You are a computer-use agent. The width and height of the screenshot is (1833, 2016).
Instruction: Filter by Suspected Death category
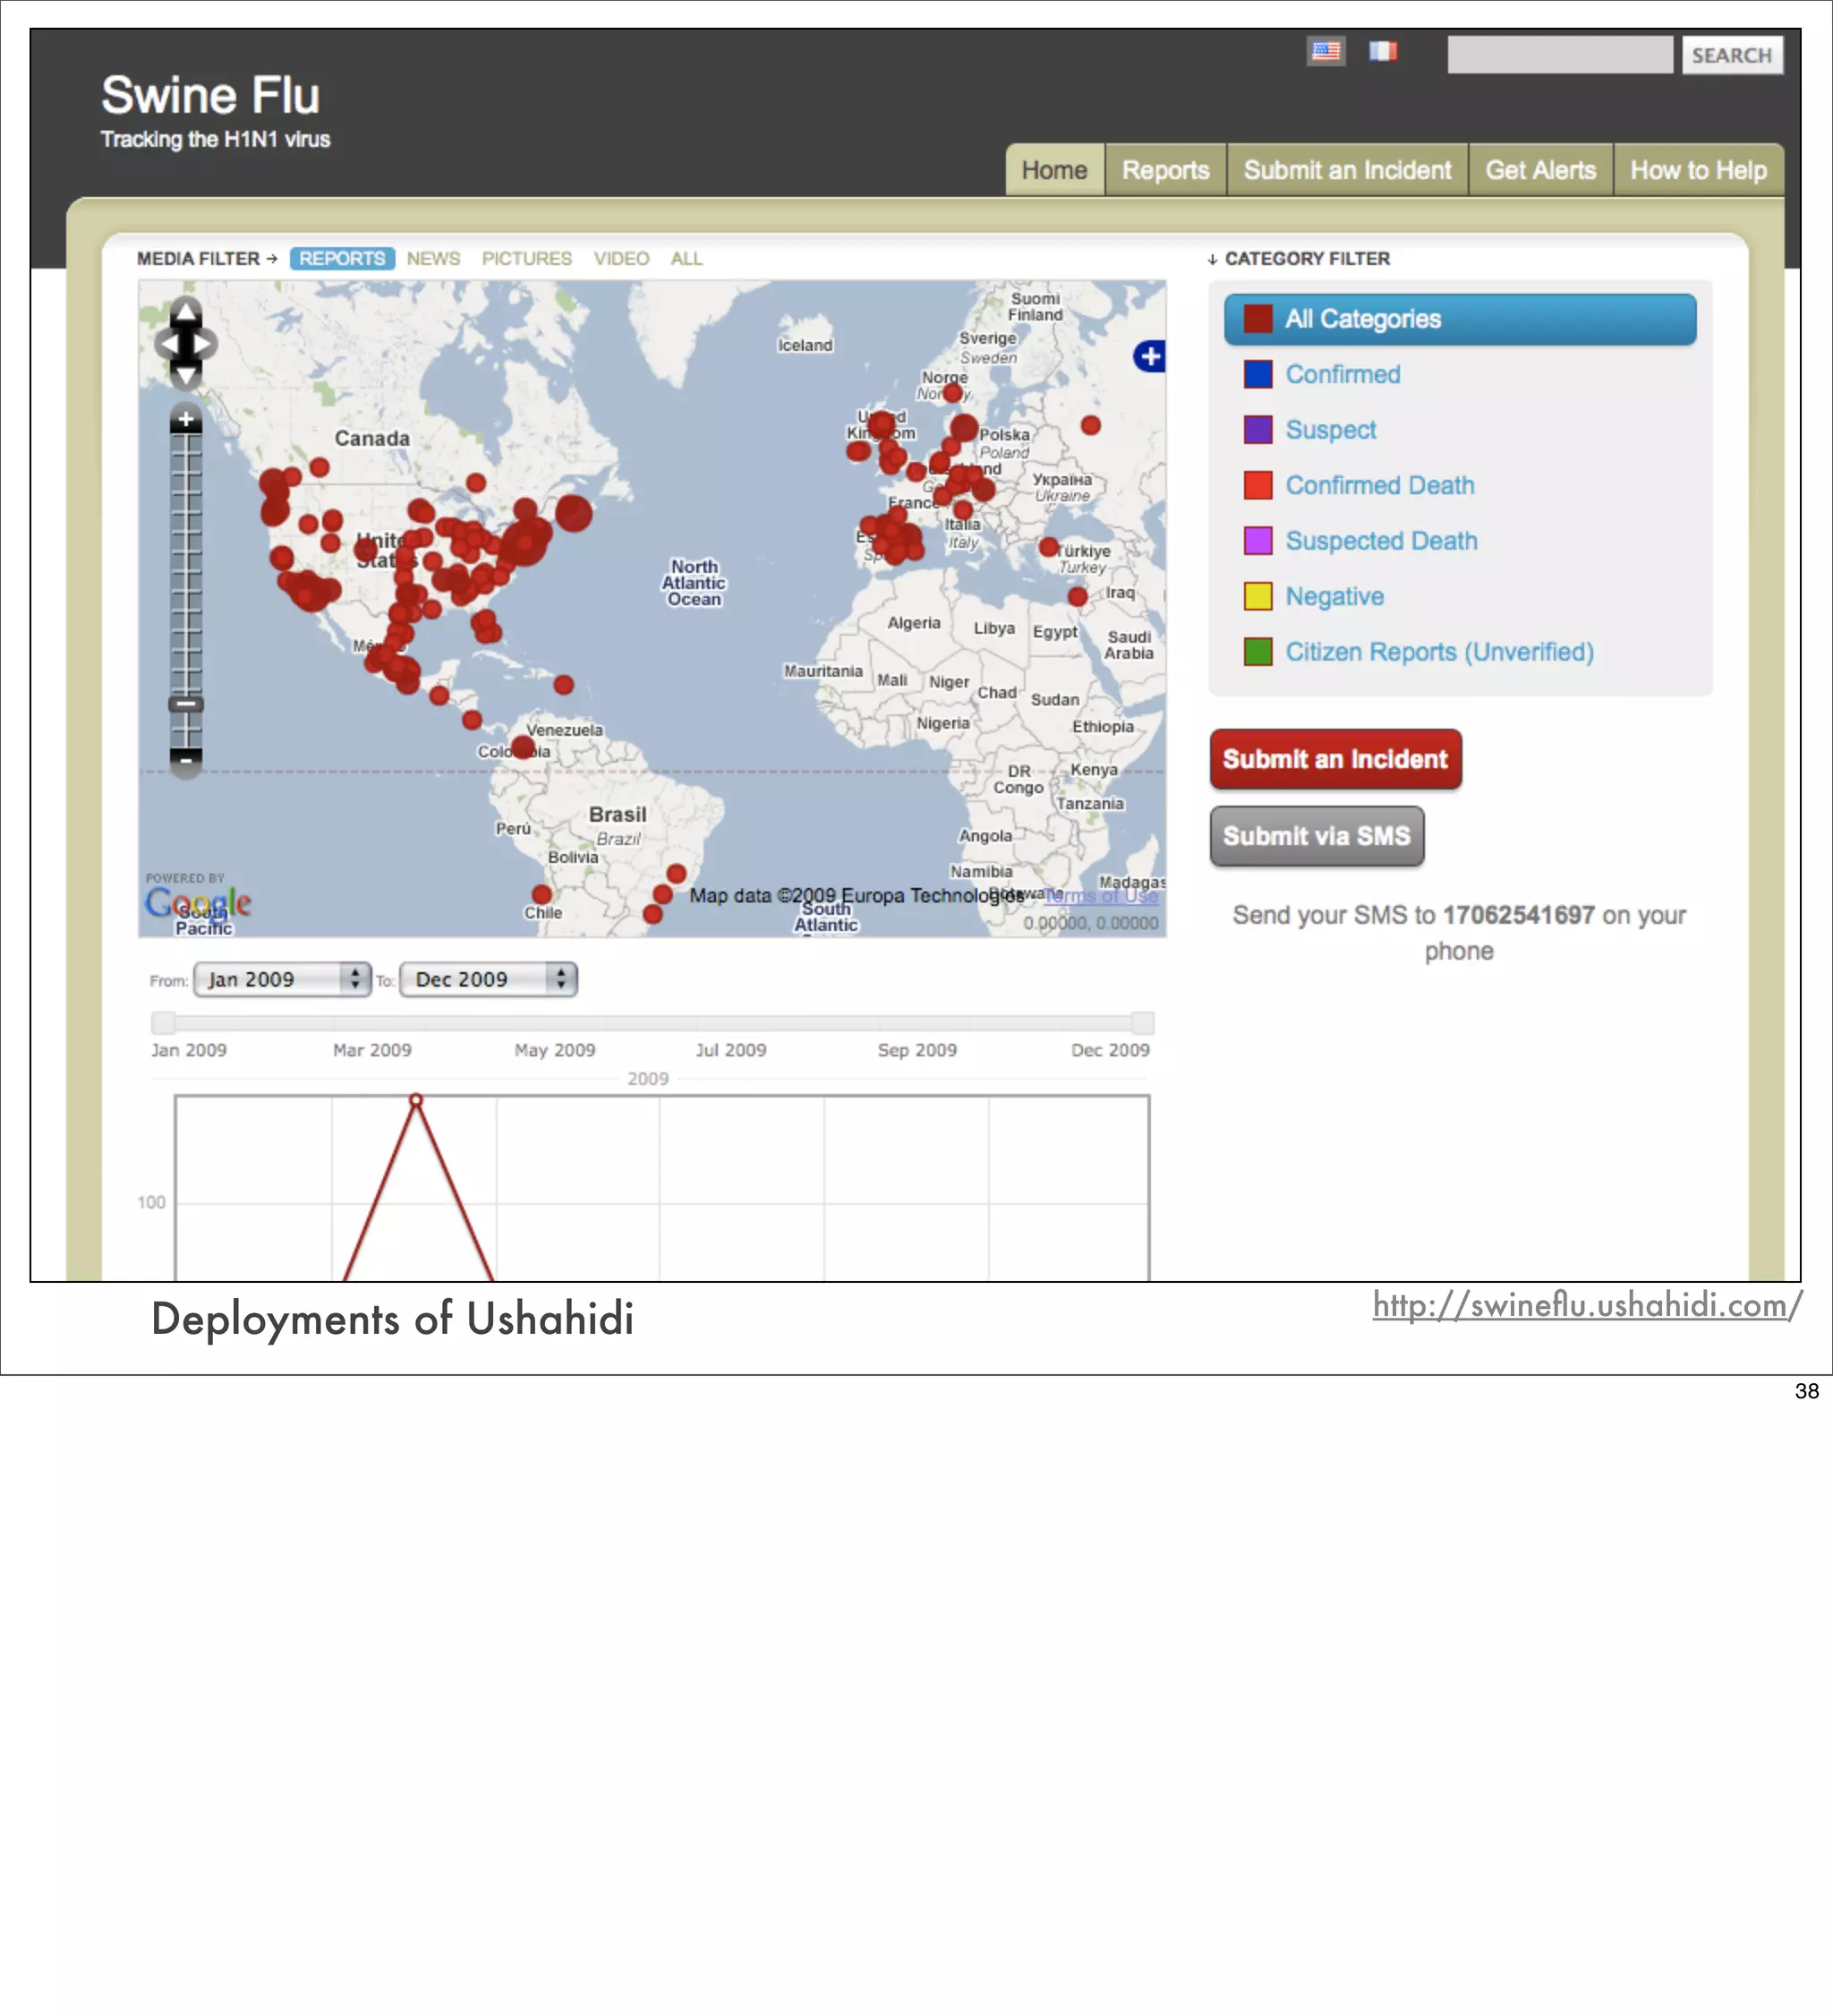pyautogui.click(x=1380, y=540)
